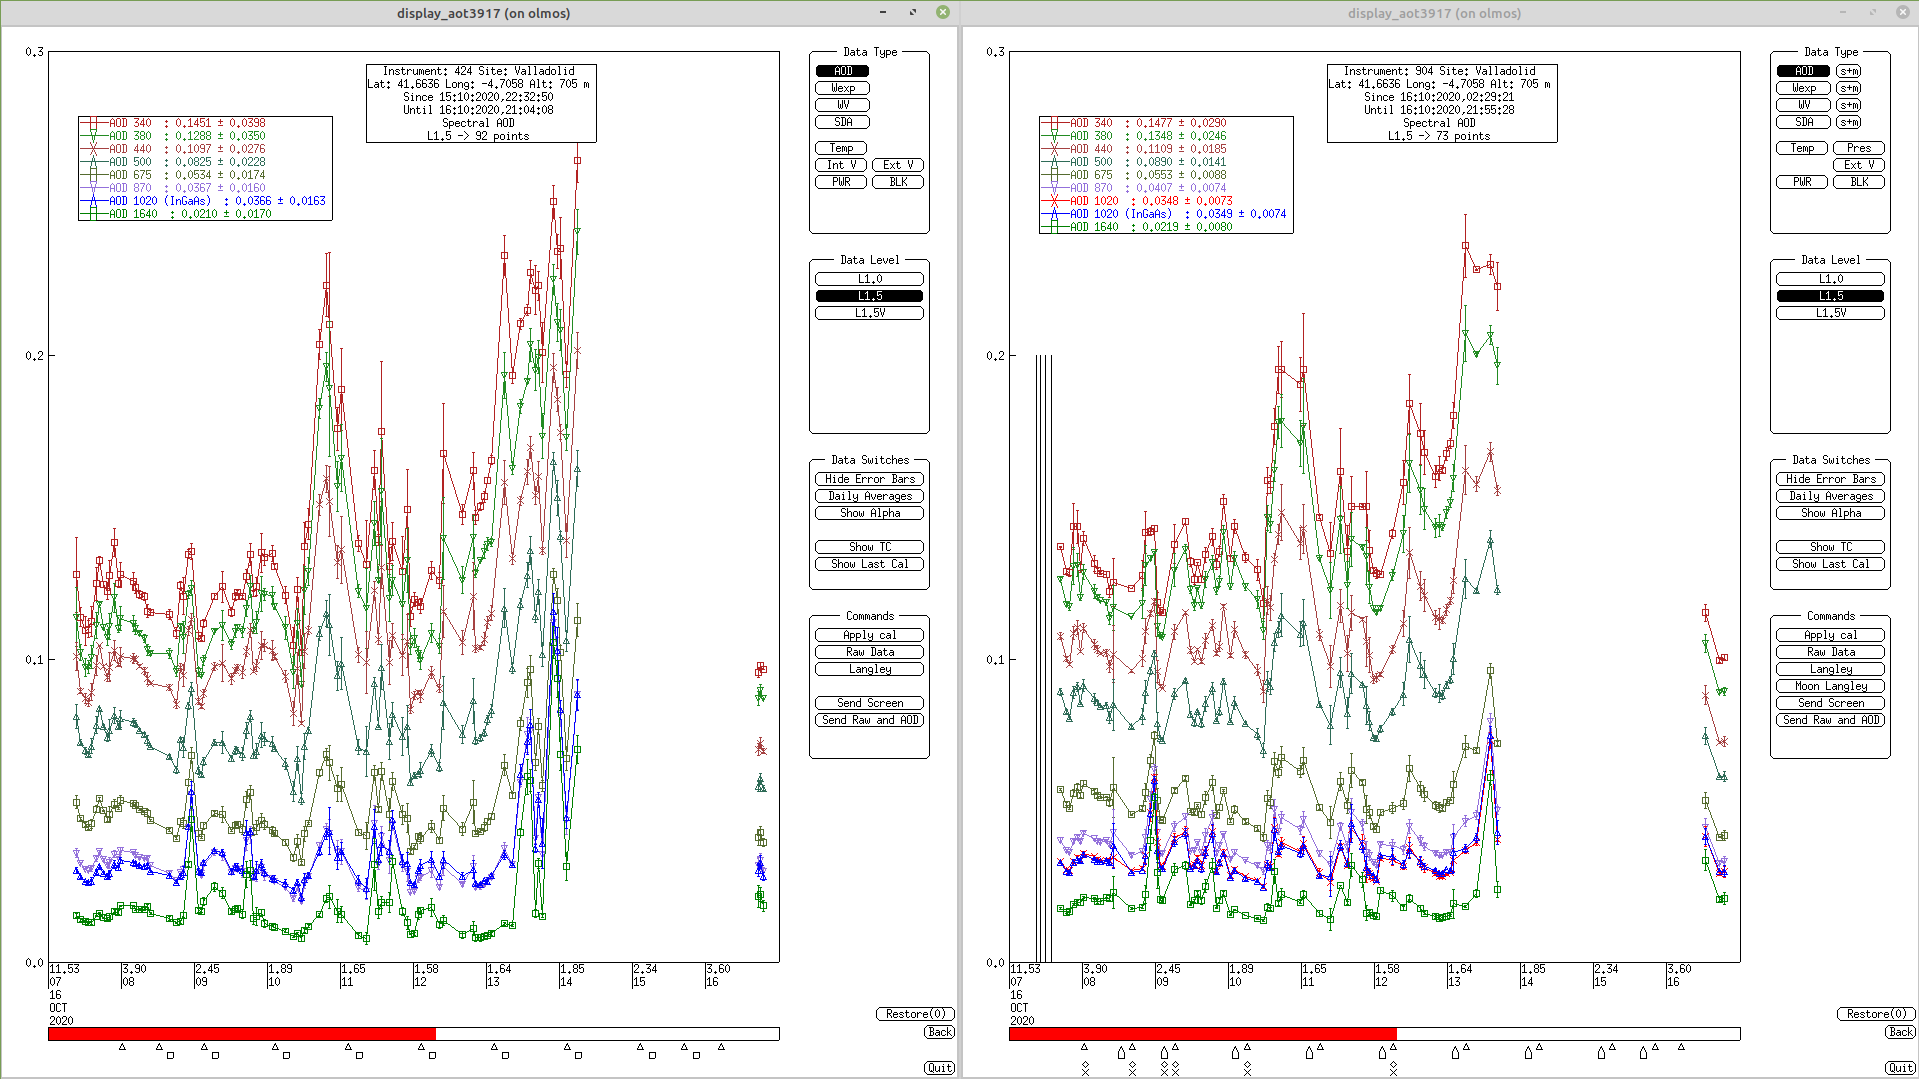Show PWR data in Instrument 904 window
This screenshot has width=1919, height=1079.
[x=1802, y=182]
